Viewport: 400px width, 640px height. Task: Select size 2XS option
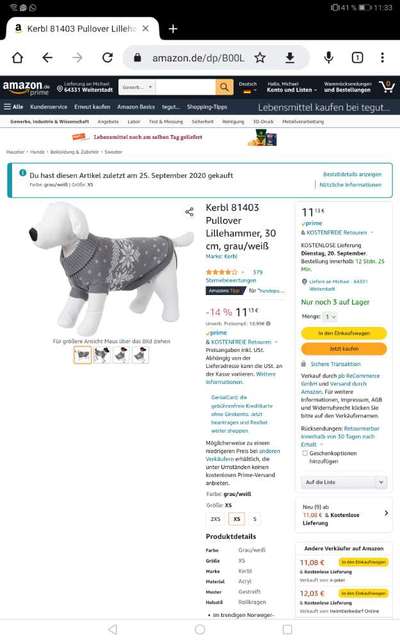(215, 519)
